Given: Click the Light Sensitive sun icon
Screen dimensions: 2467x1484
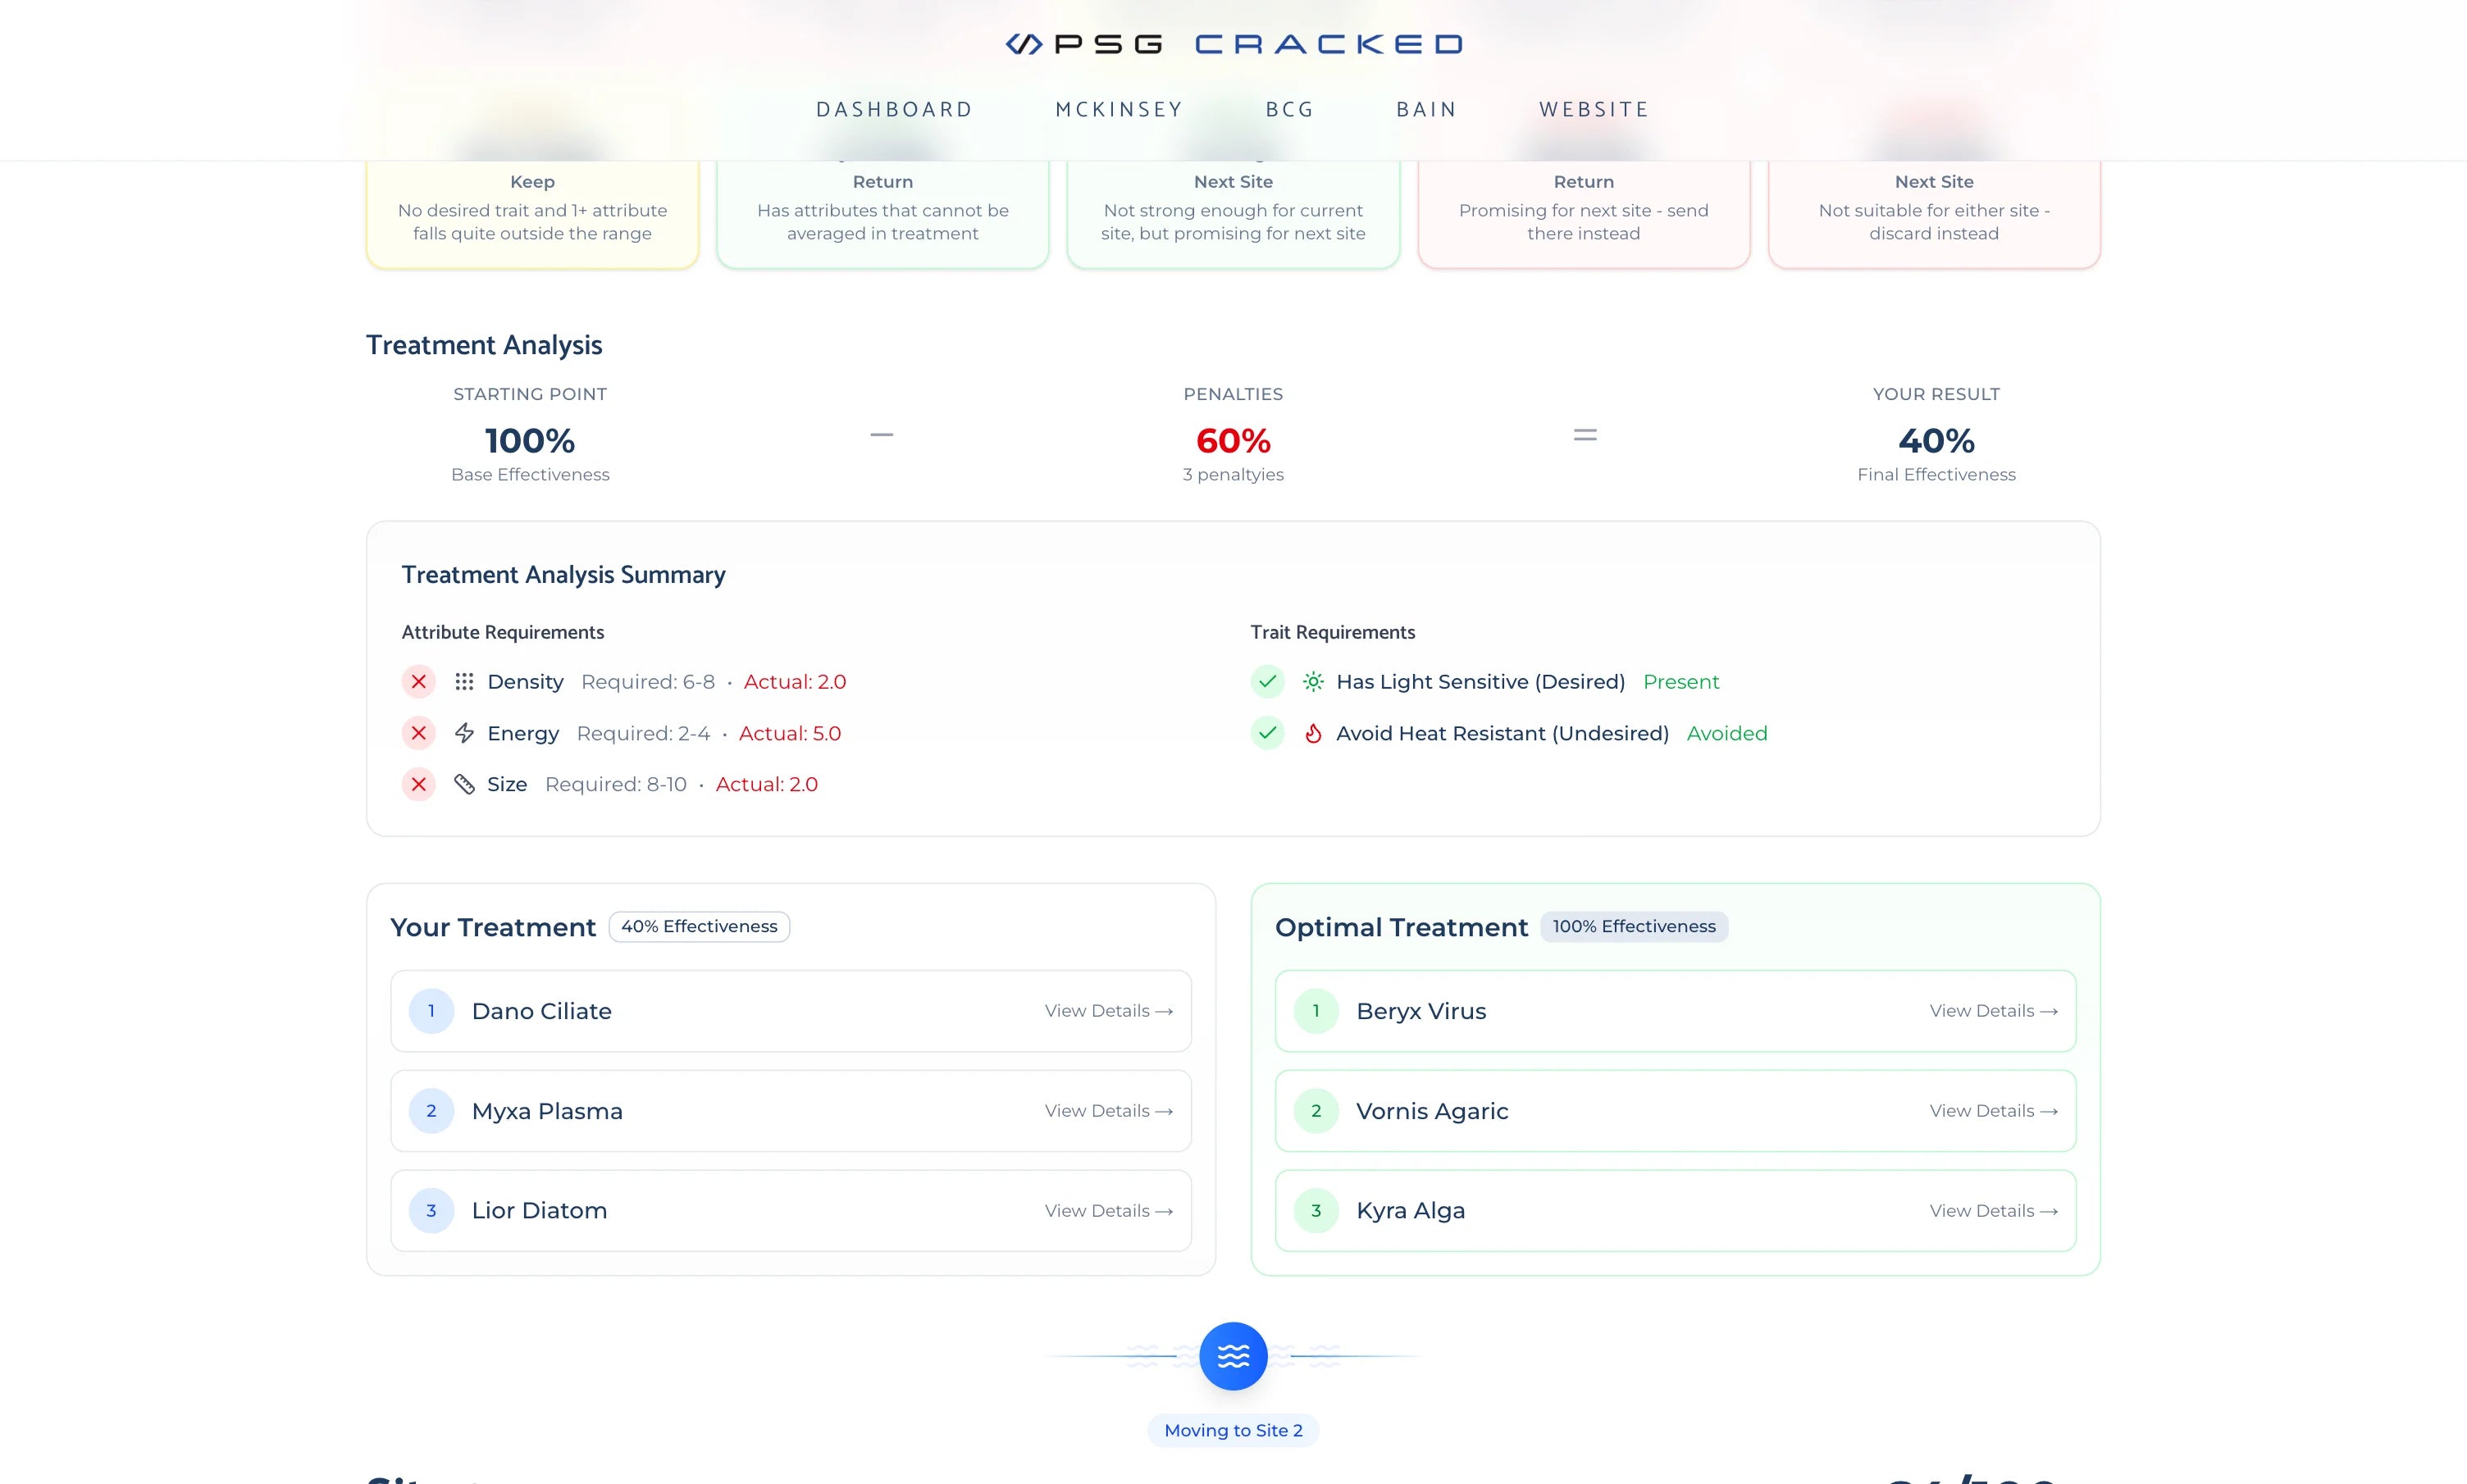Looking at the screenshot, I should (x=1313, y=682).
